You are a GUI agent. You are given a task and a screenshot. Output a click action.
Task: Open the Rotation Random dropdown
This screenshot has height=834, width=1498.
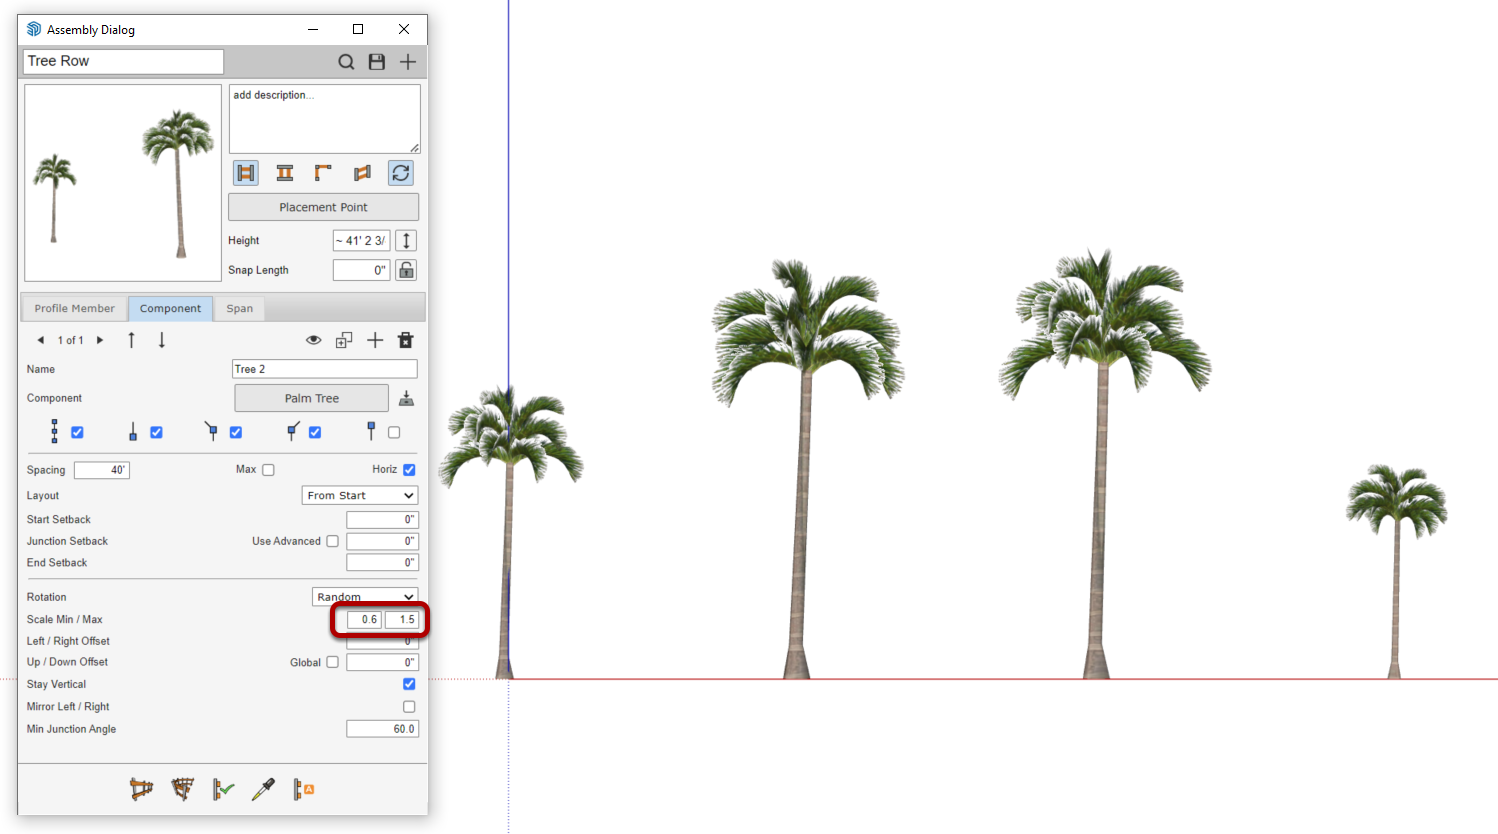click(365, 596)
